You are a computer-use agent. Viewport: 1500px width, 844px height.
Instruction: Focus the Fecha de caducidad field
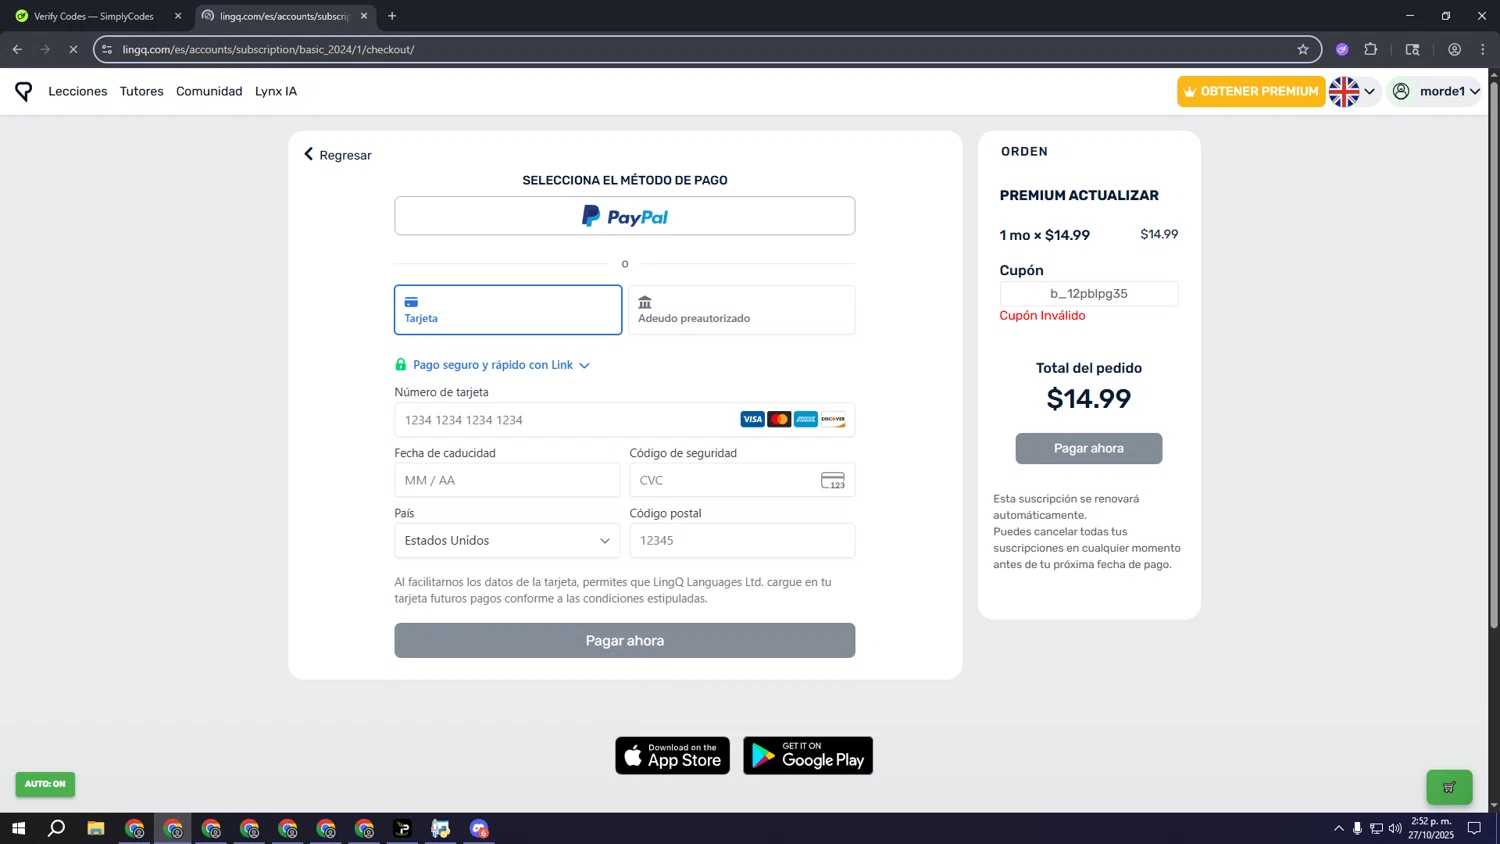507,480
